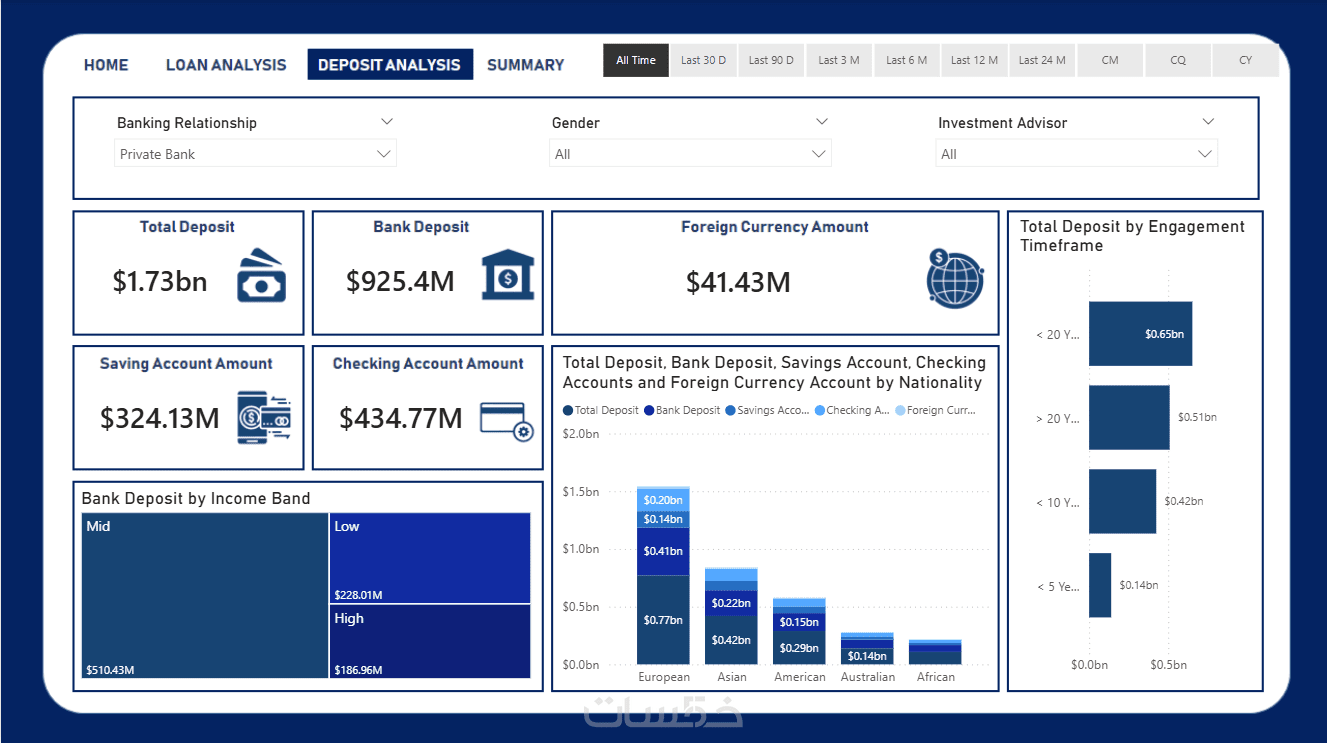Filter to Last 90 D
Image resolution: width=1327 pixels, height=743 pixels.
click(771, 60)
